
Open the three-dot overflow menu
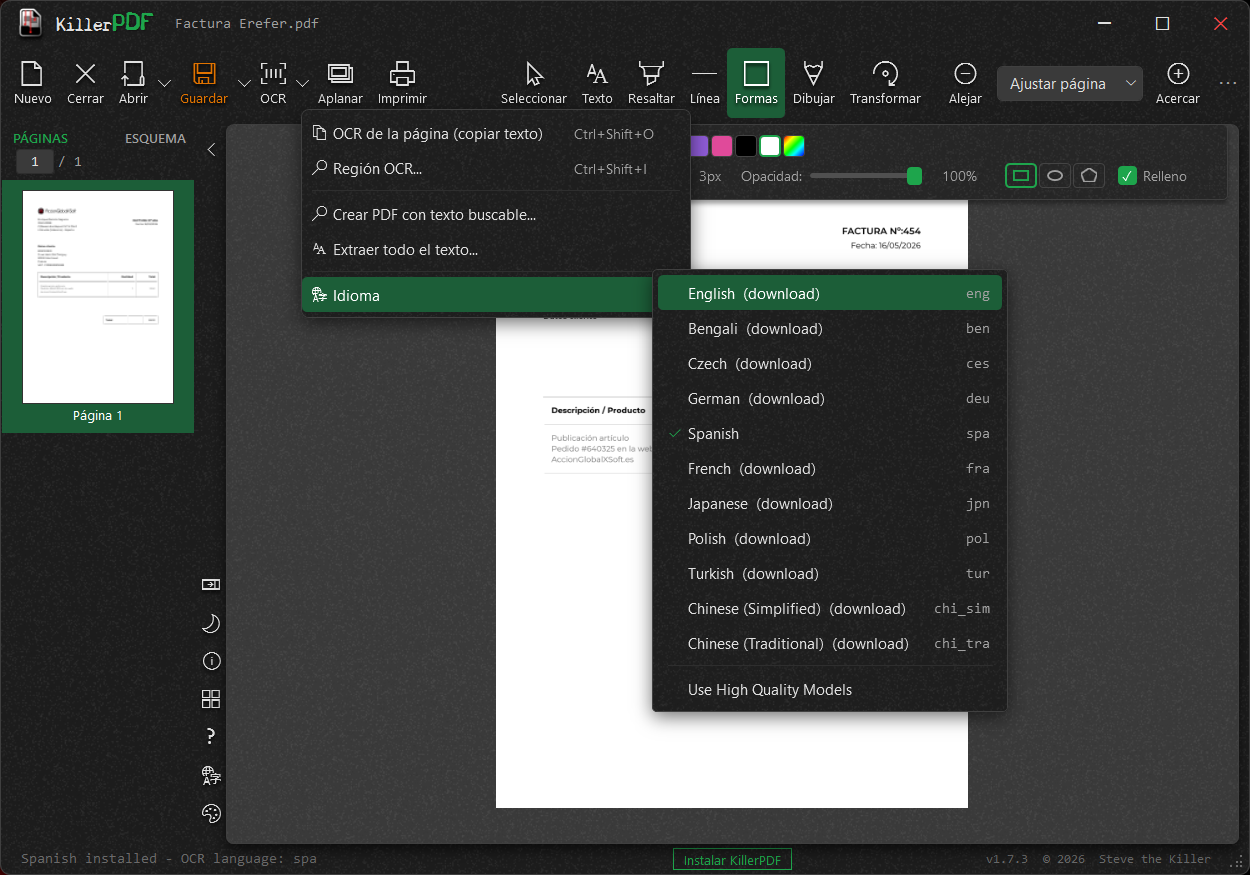1229,83
